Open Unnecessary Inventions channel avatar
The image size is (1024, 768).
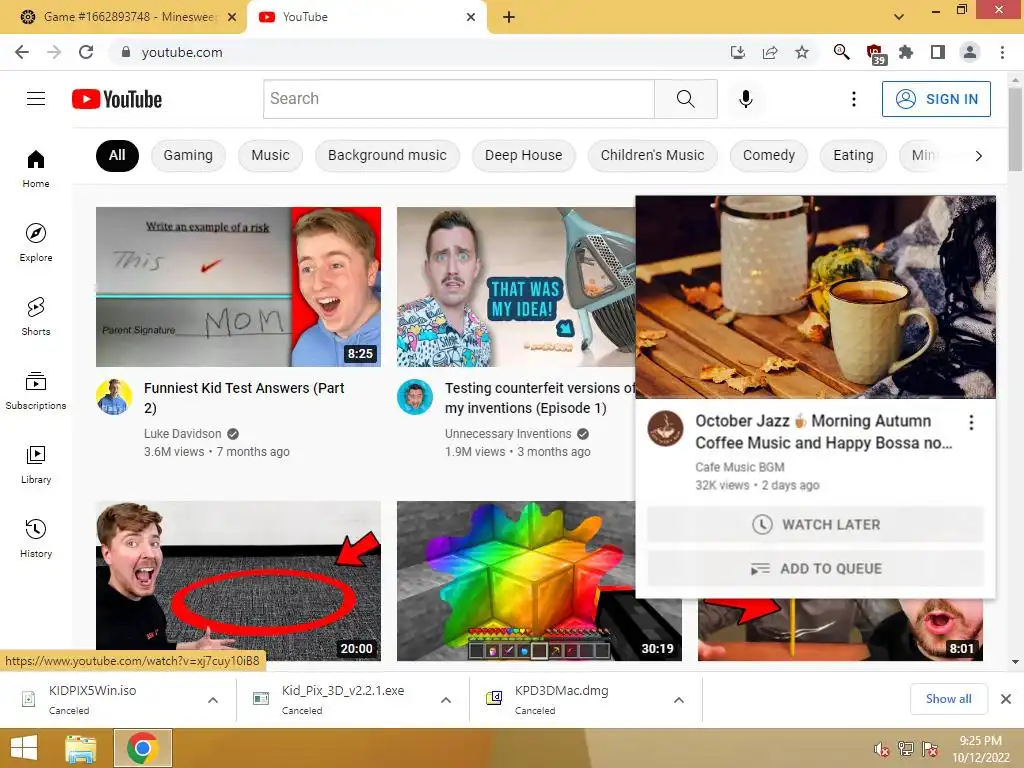click(415, 396)
